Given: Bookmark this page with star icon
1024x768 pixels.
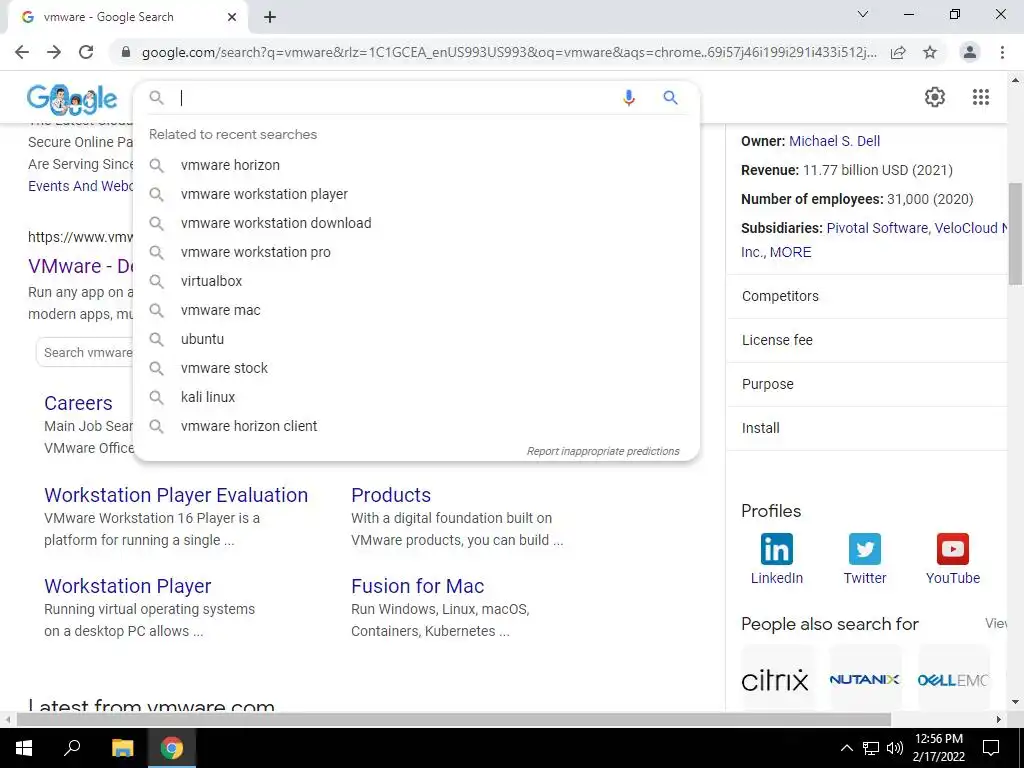Looking at the screenshot, I should pos(930,52).
